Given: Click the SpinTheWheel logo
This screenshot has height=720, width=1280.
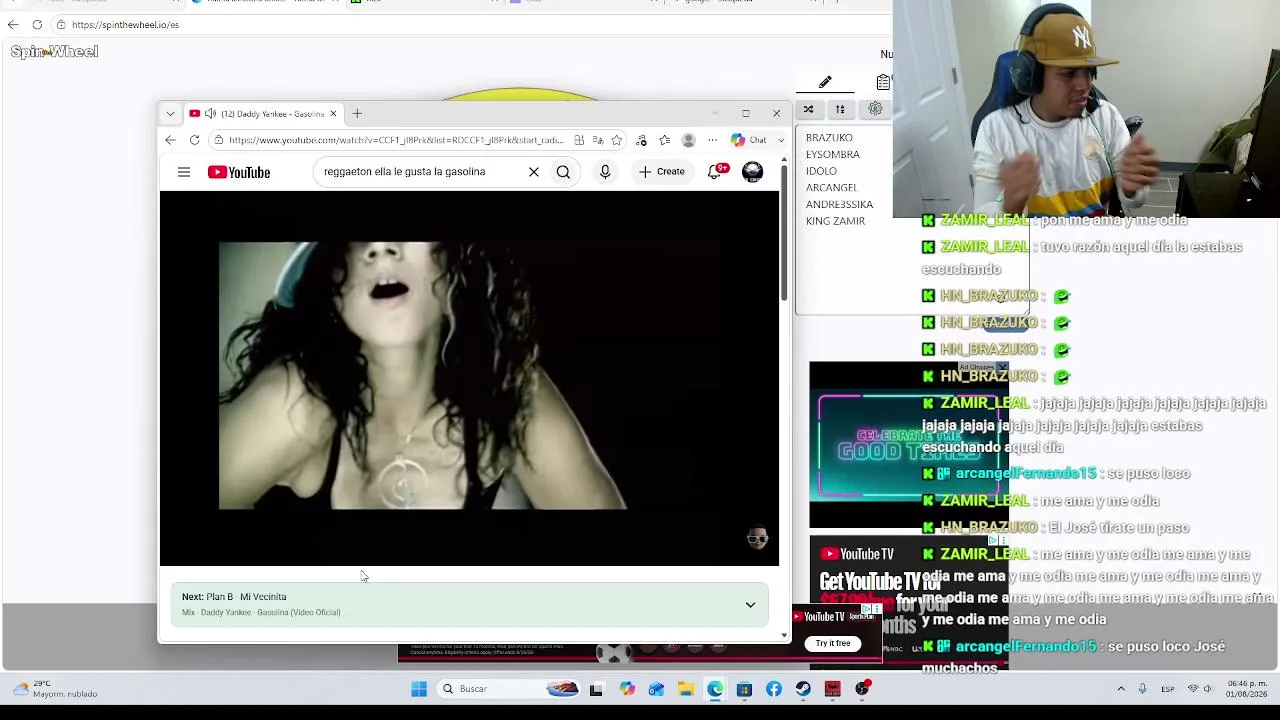Looking at the screenshot, I should click(x=54, y=52).
